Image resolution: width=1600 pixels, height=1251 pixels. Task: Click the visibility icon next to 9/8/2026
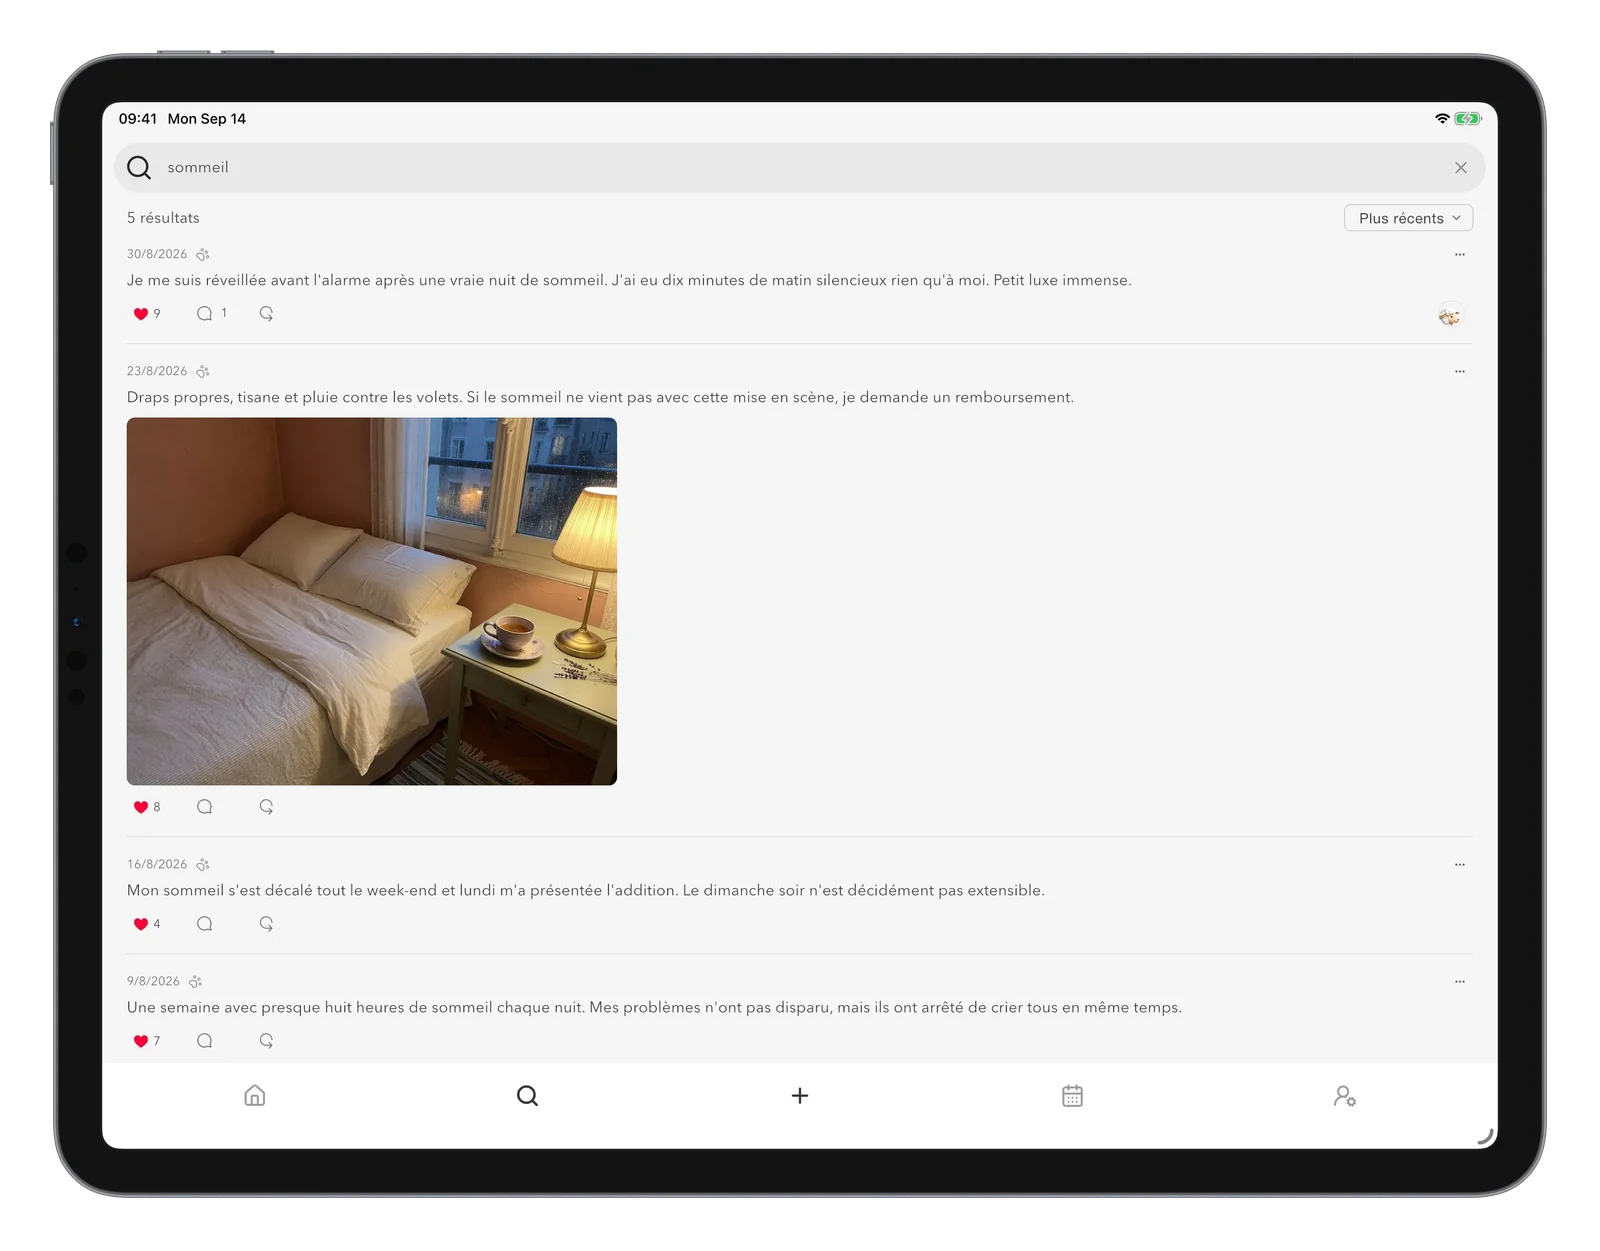click(196, 981)
